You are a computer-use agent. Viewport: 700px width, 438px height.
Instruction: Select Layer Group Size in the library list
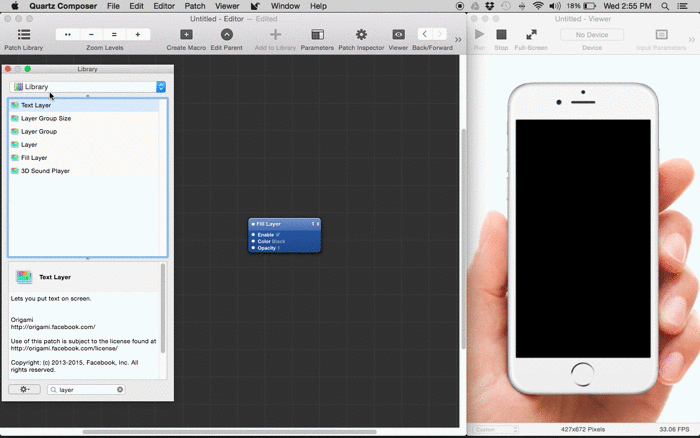tap(46, 118)
